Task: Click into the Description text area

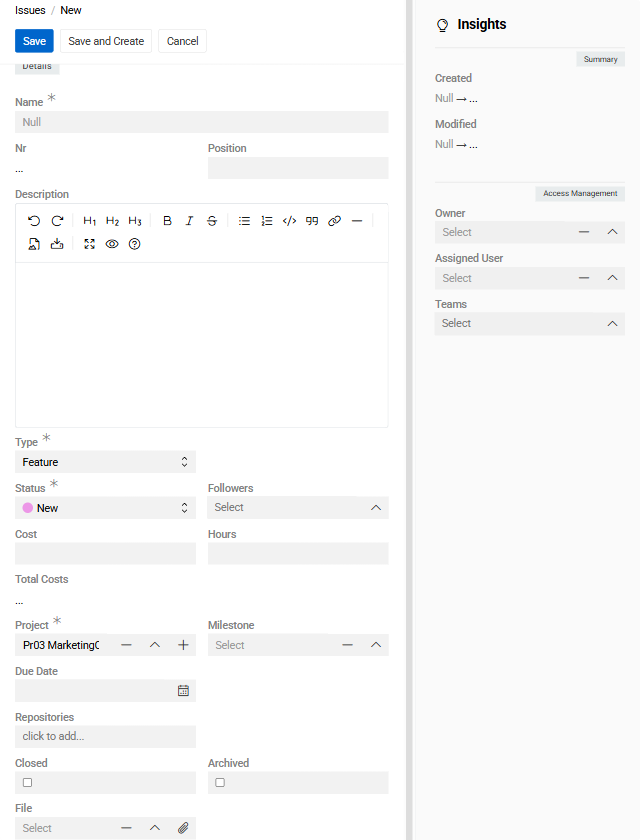Action: [201, 344]
